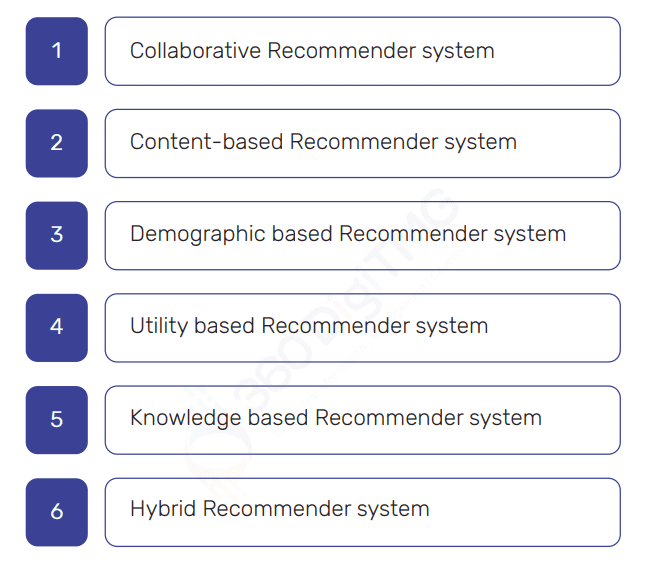The image size is (651, 565).
Task: Click the number 1 badge
Action: pyautogui.click(x=56, y=51)
